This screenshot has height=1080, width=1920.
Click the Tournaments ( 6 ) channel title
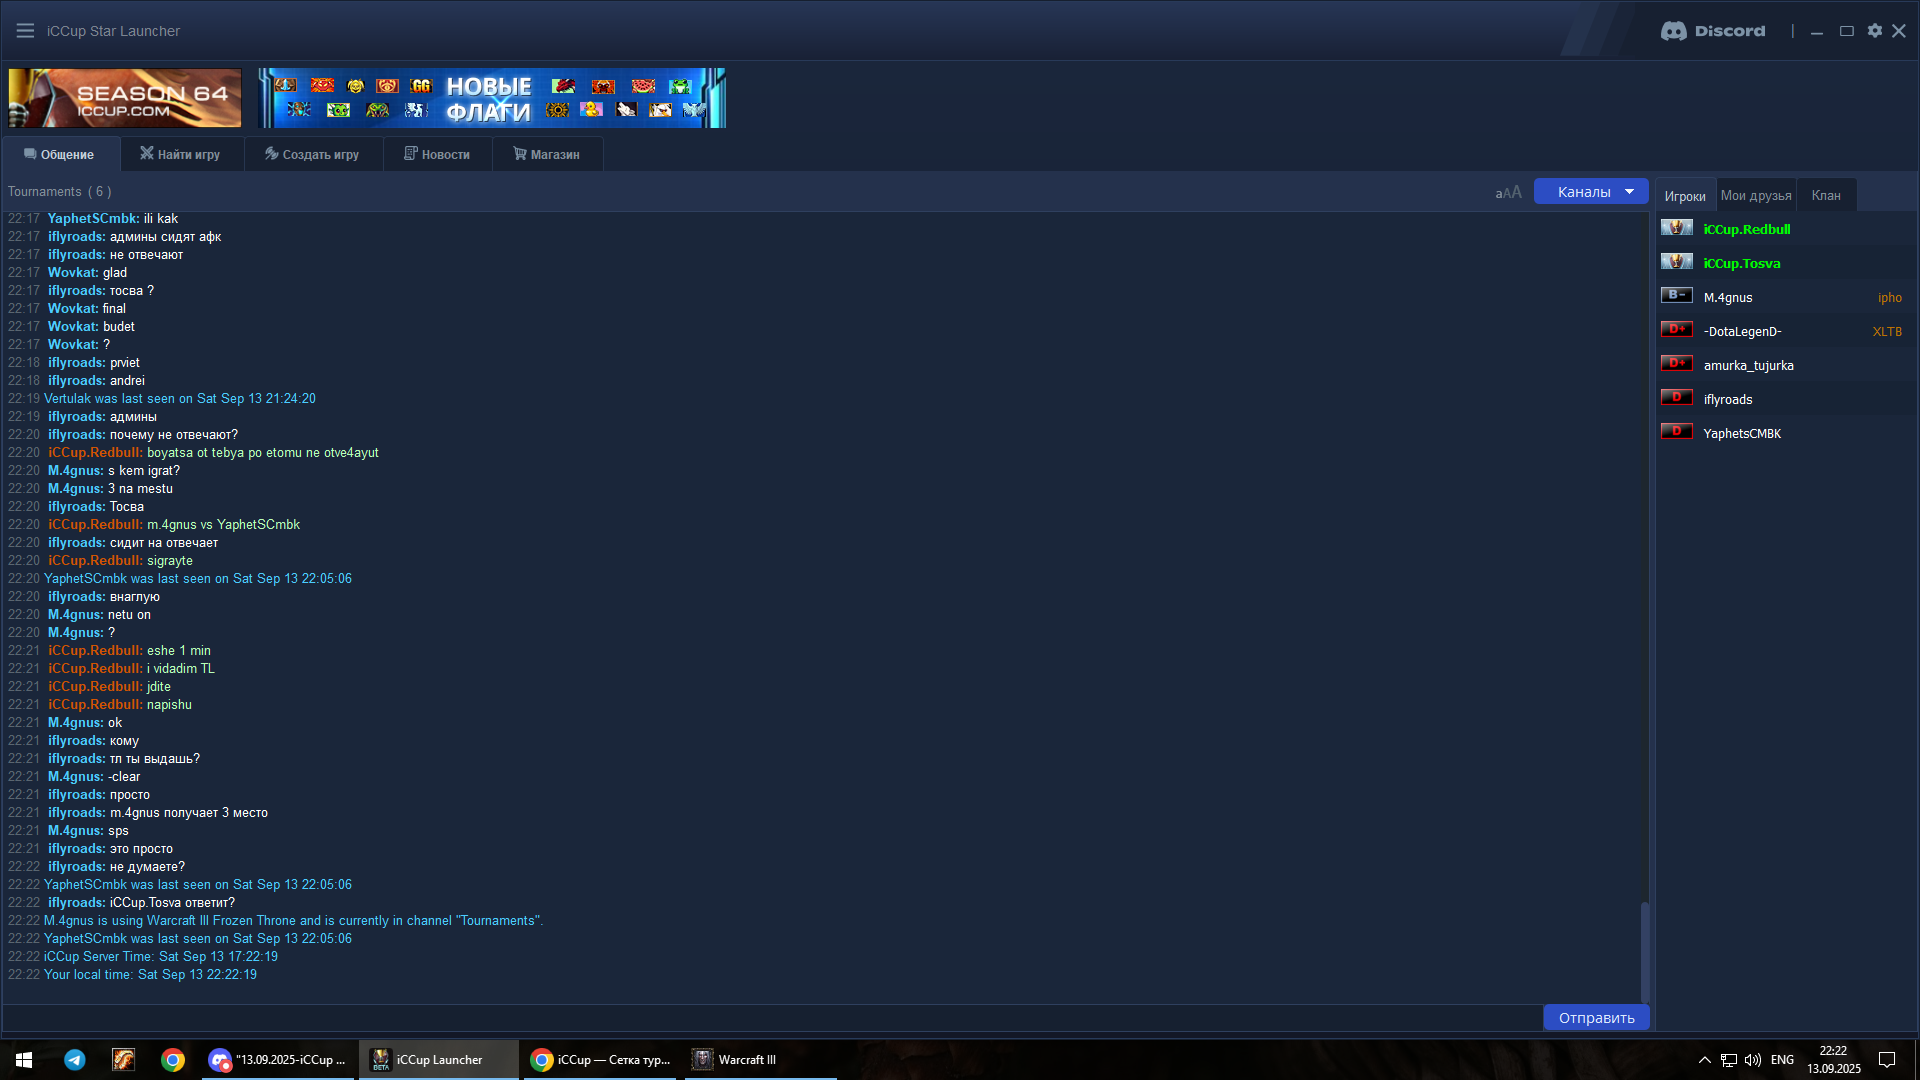coord(60,192)
